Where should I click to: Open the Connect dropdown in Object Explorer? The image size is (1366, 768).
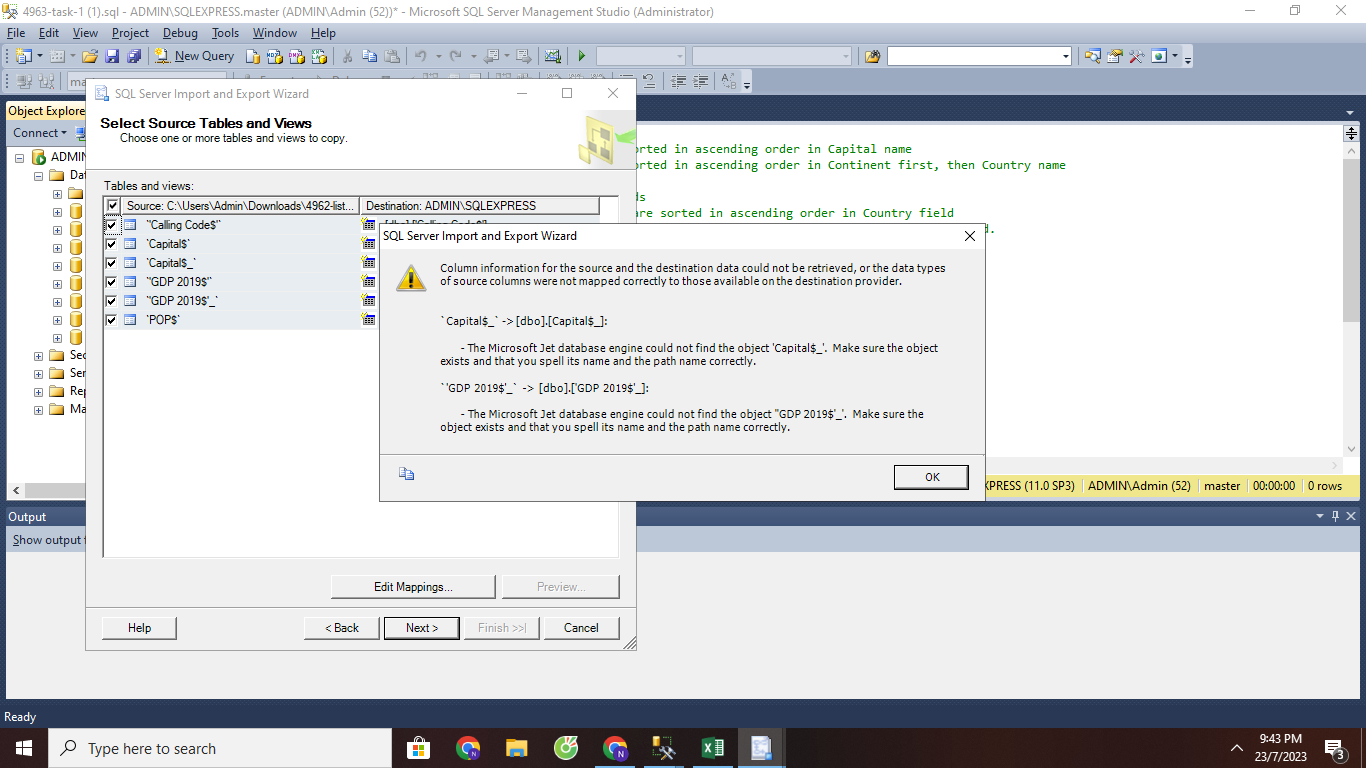click(x=41, y=132)
